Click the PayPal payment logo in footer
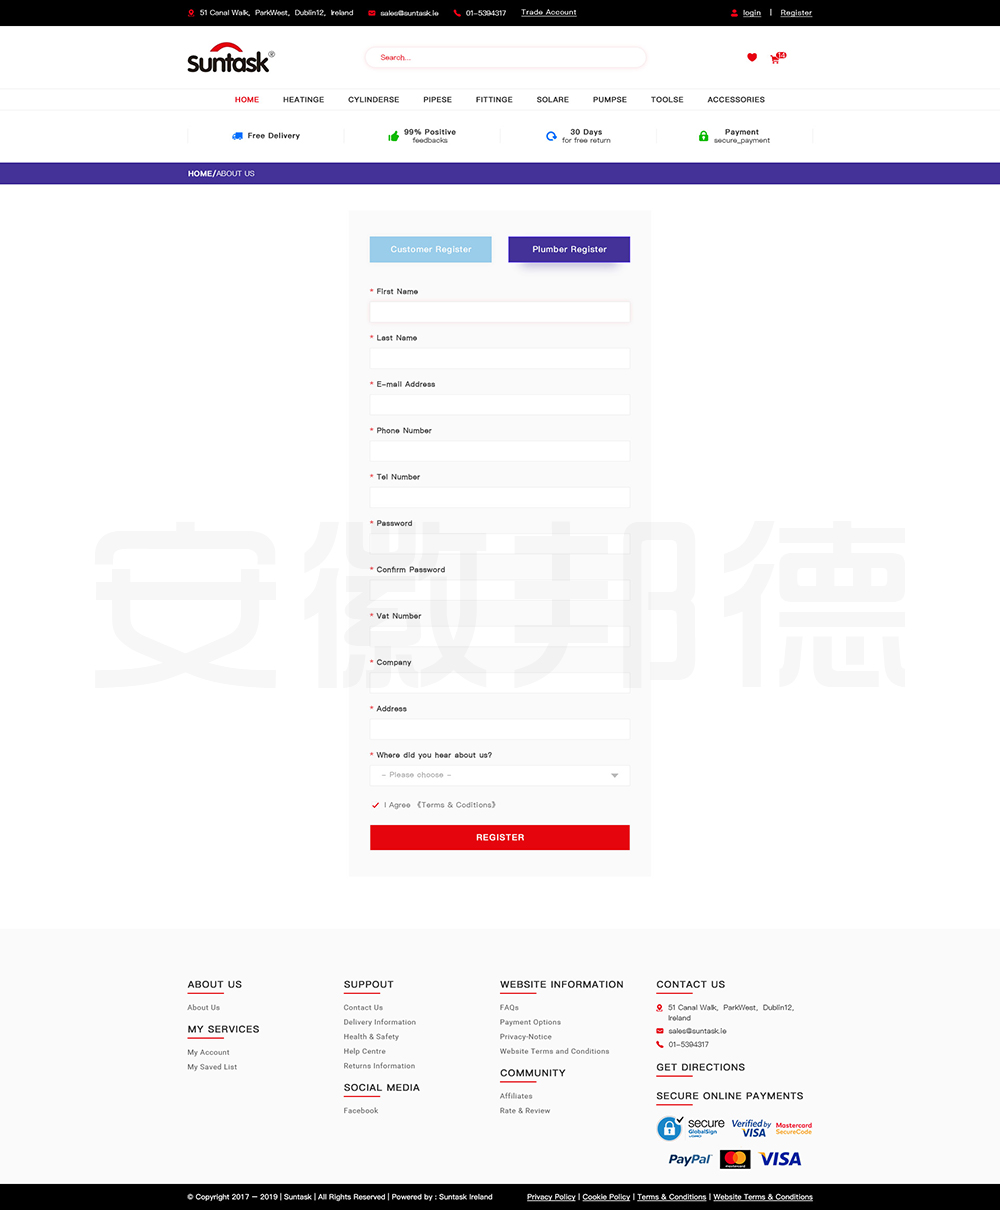The width and height of the screenshot is (1000, 1210). coord(690,1159)
